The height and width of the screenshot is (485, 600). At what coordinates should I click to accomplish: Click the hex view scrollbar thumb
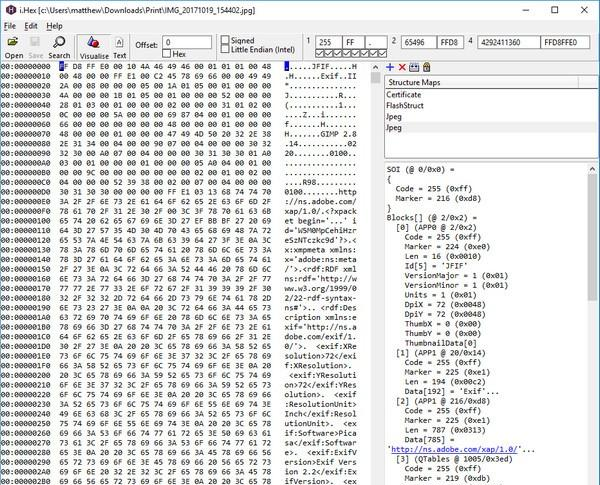pos(375,78)
